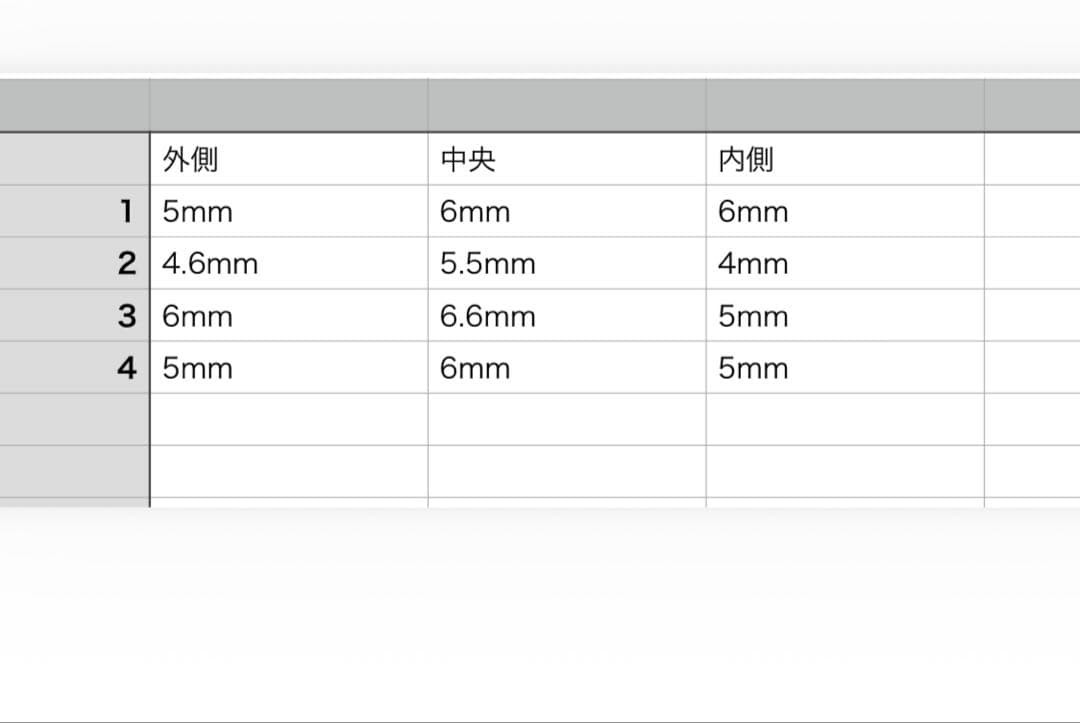Select the 5mm cell under 内側 row 4
The image size is (1080, 723).
point(843,367)
